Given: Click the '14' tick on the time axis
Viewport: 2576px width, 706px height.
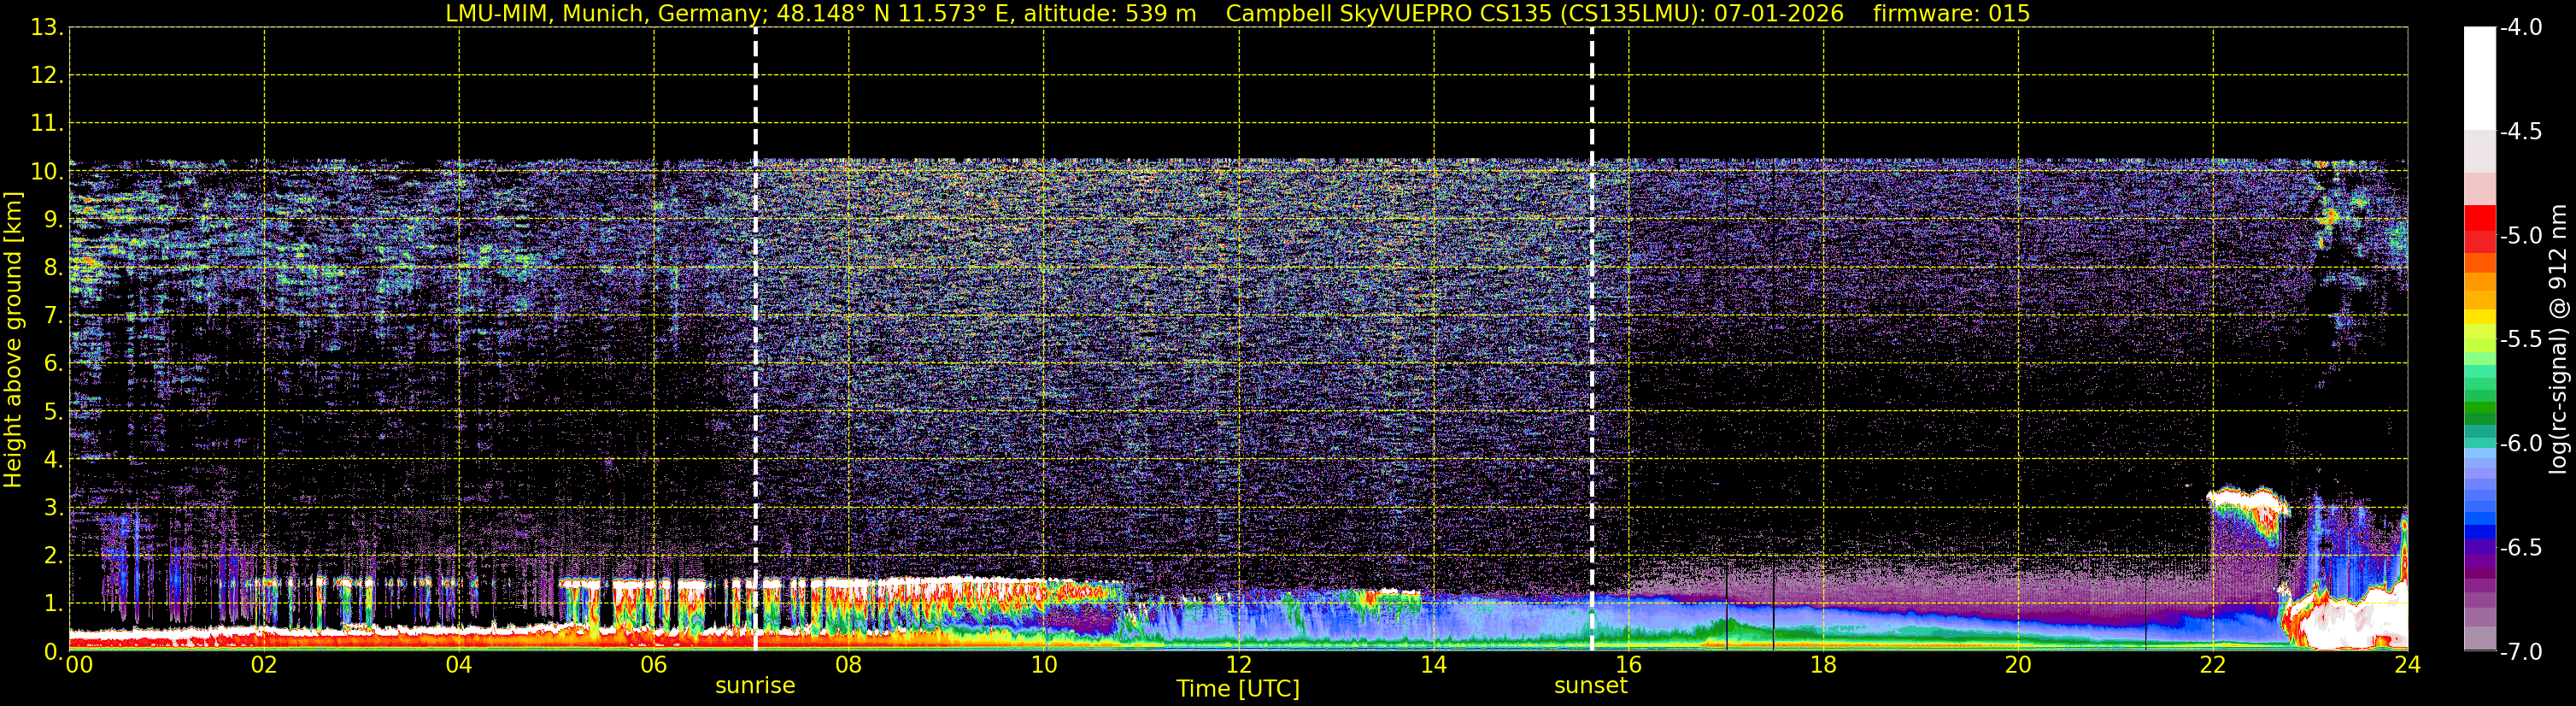Looking at the screenshot, I should [x=1433, y=665].
